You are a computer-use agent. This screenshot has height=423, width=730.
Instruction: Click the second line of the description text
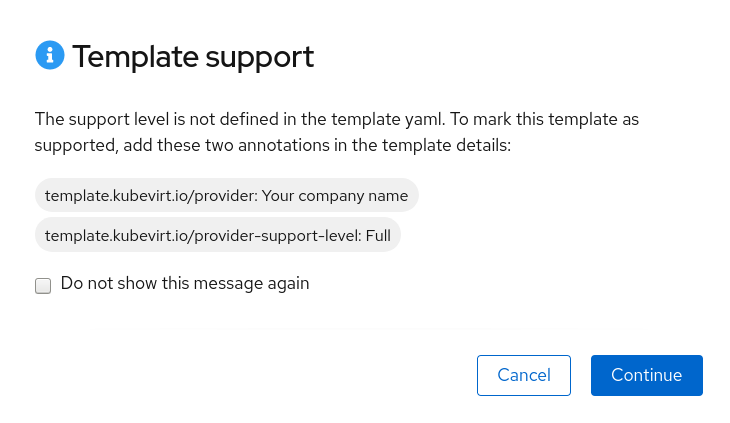tap(272, 146)
